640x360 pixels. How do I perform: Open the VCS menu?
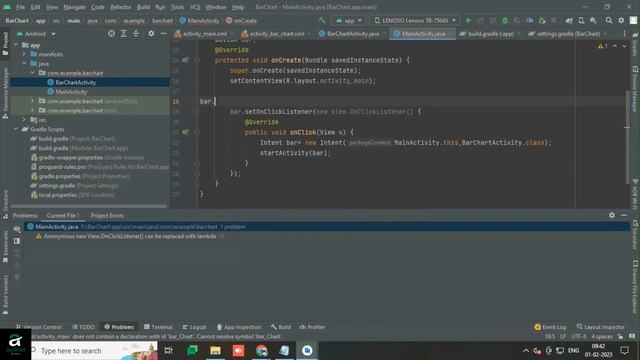(x=195, y=7)
